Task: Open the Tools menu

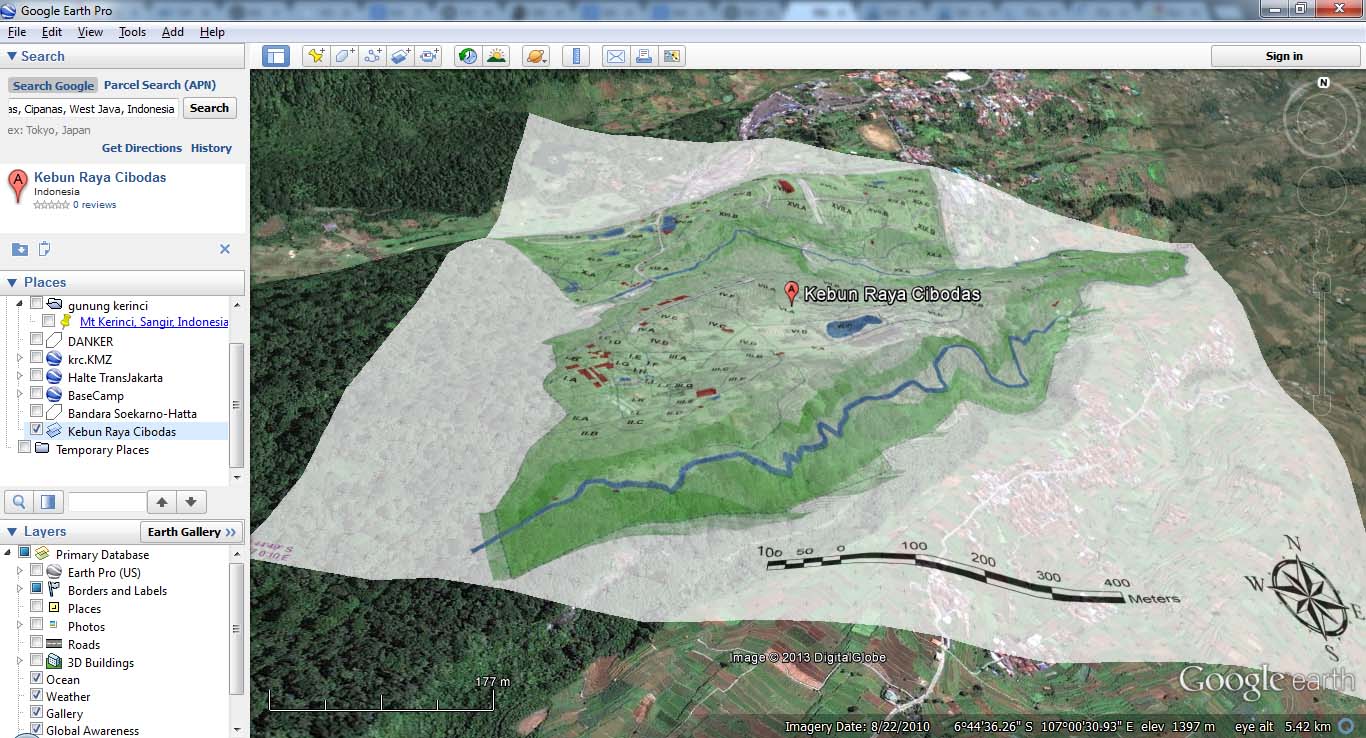Action: tap(132, 31)
